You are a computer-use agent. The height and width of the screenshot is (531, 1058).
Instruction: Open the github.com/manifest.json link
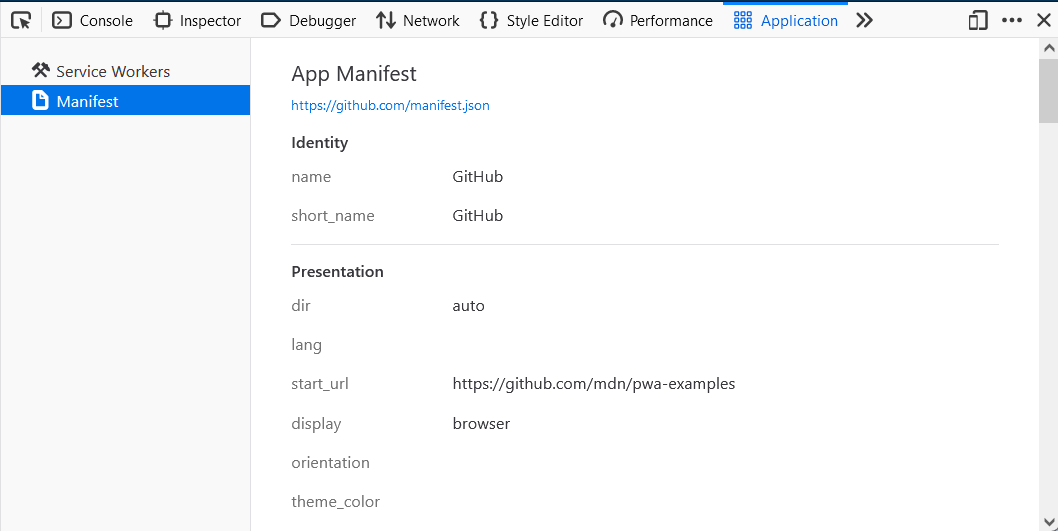point(390,105)
